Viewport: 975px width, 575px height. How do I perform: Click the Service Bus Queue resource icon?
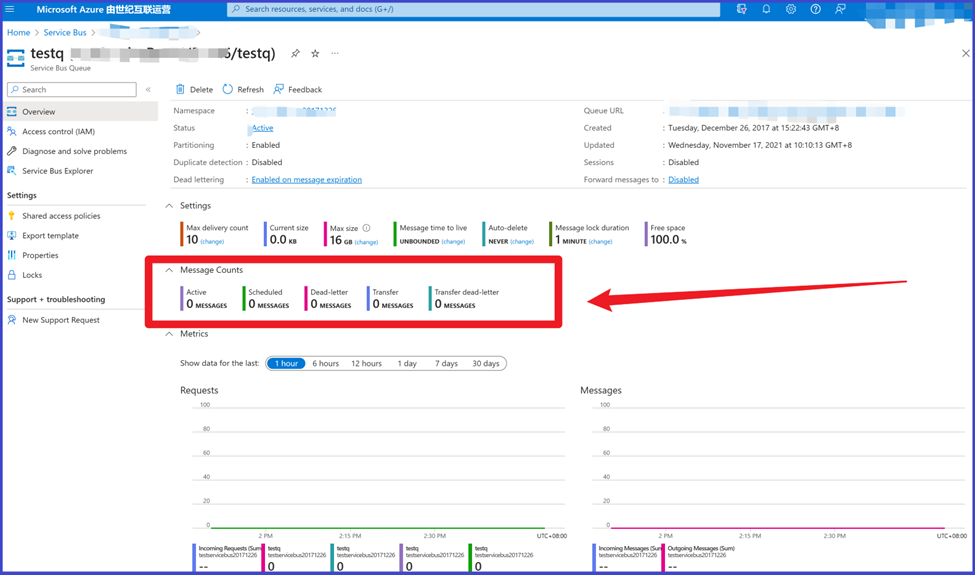coord(16,58)
